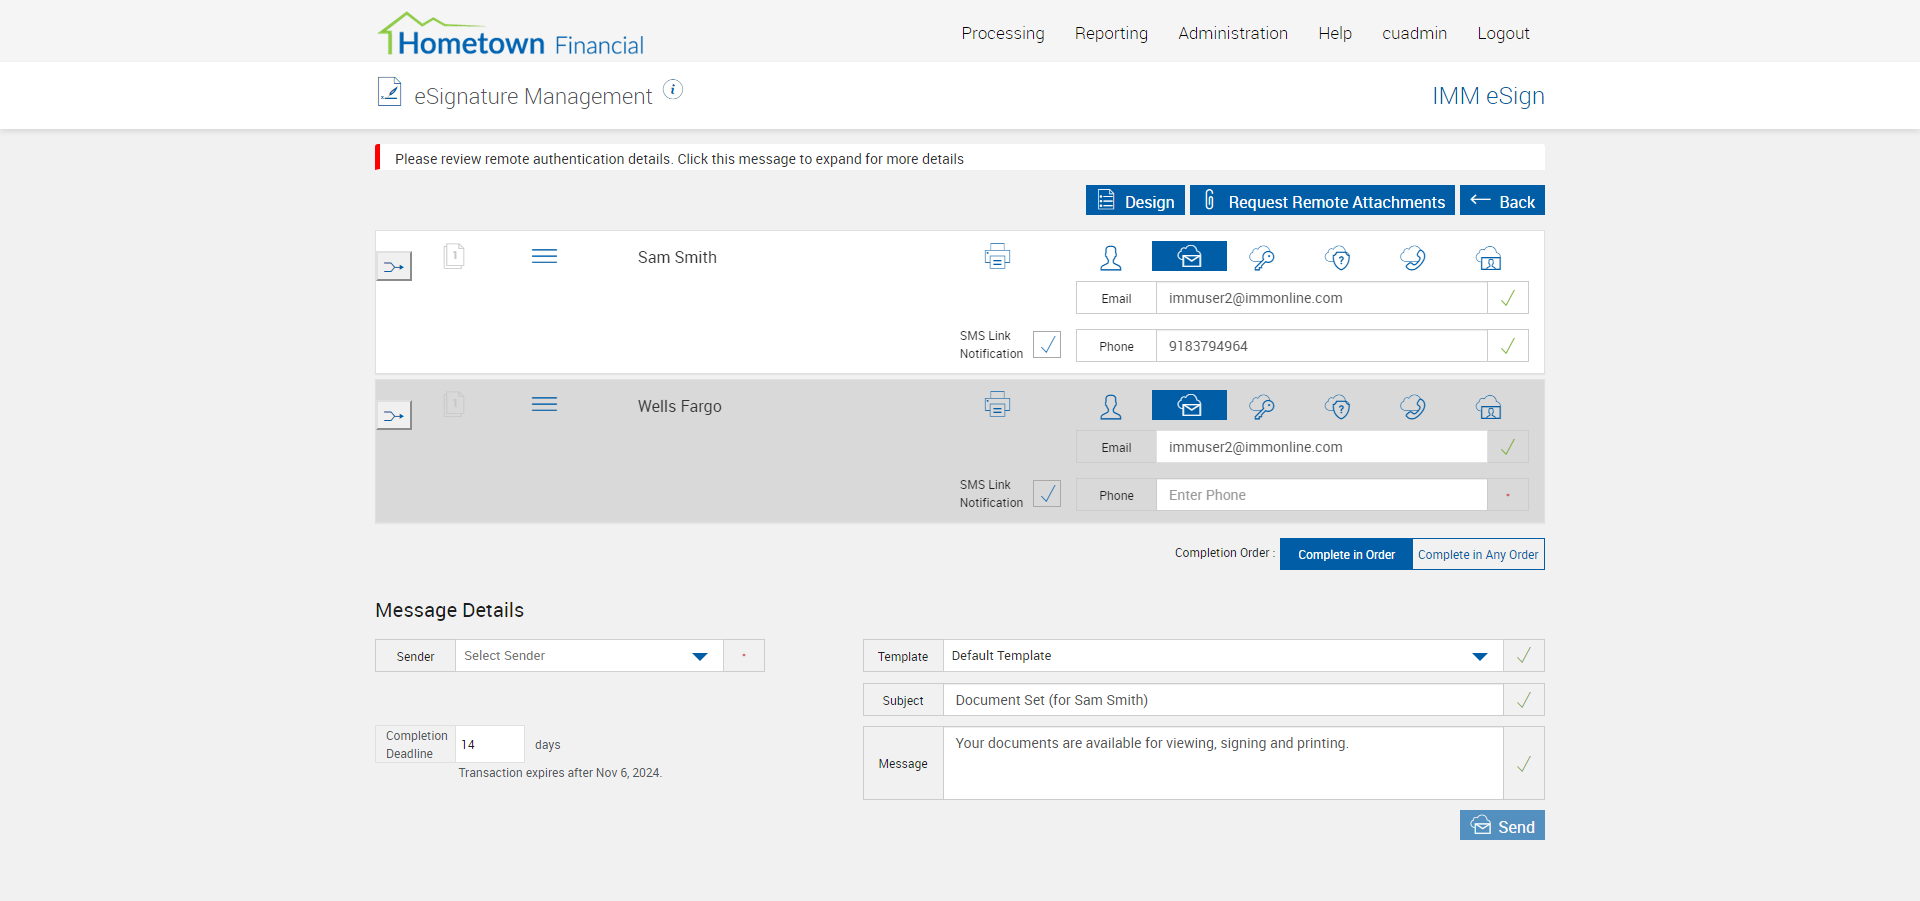Viewport: 1920px width, 901px height.
Task: Select the phone call icon for Wells Fargo
Action: pyautogui.click(x=1413, y=407)
